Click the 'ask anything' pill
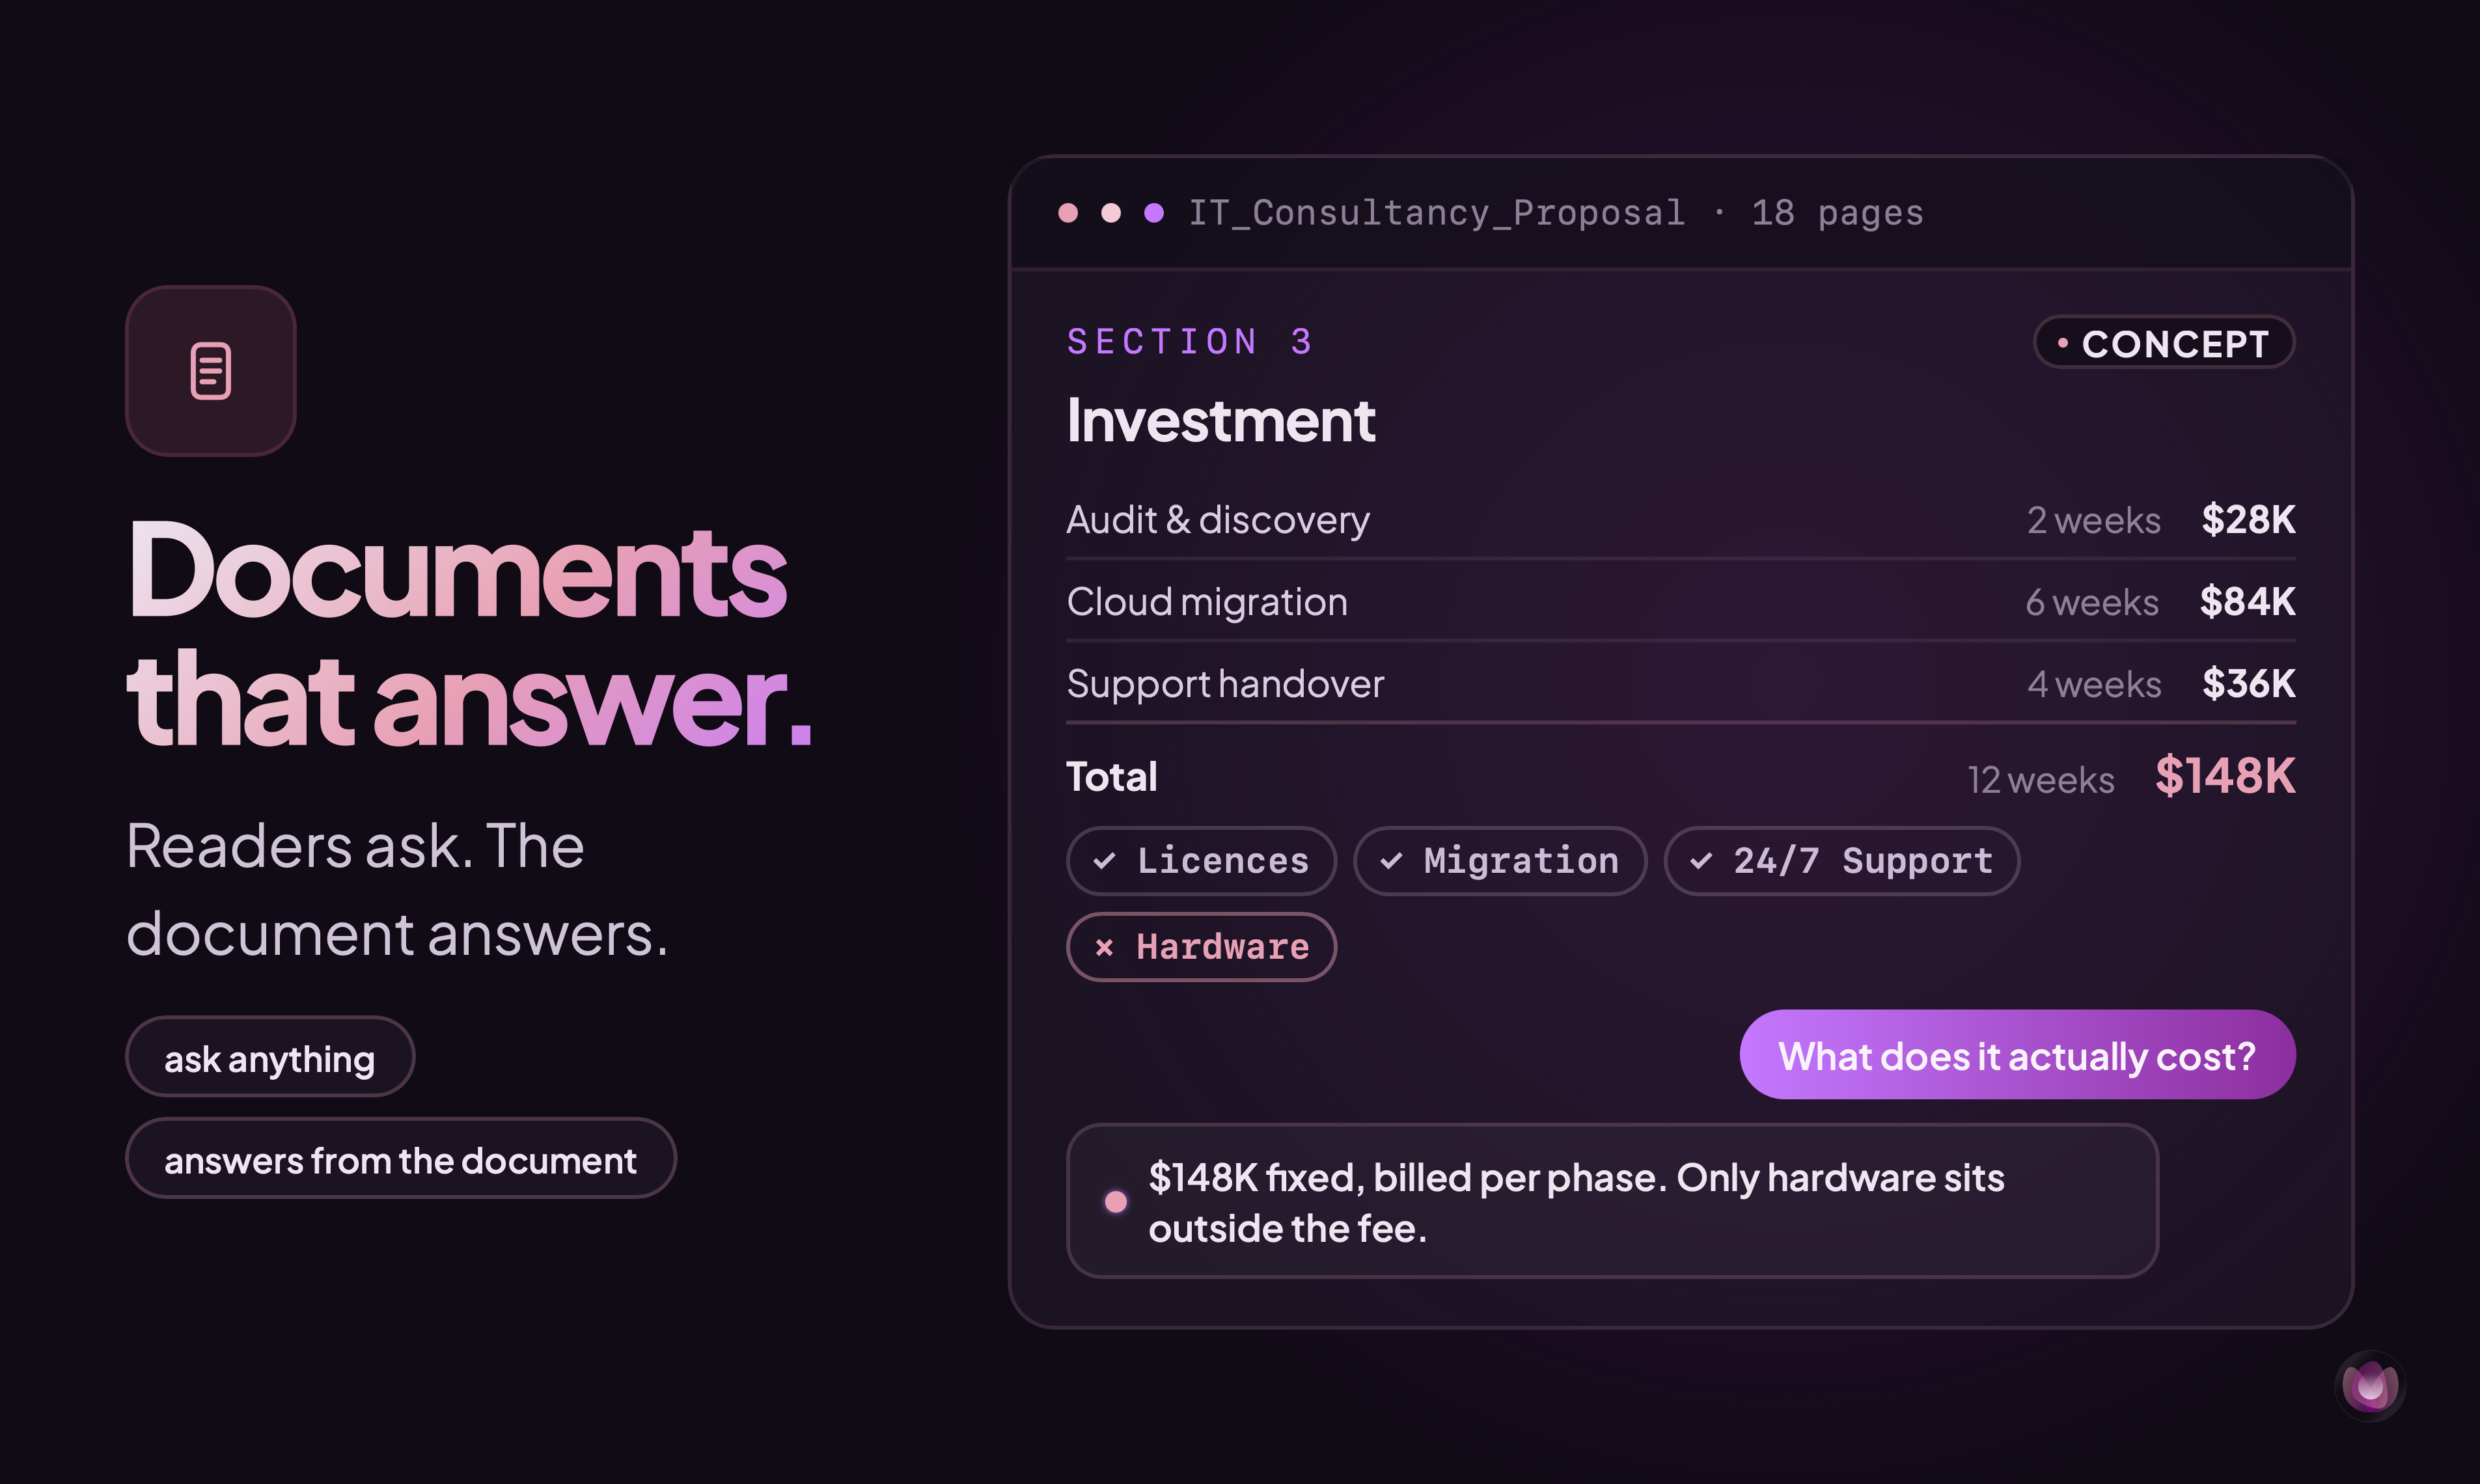 click(x=270, y=1057)
